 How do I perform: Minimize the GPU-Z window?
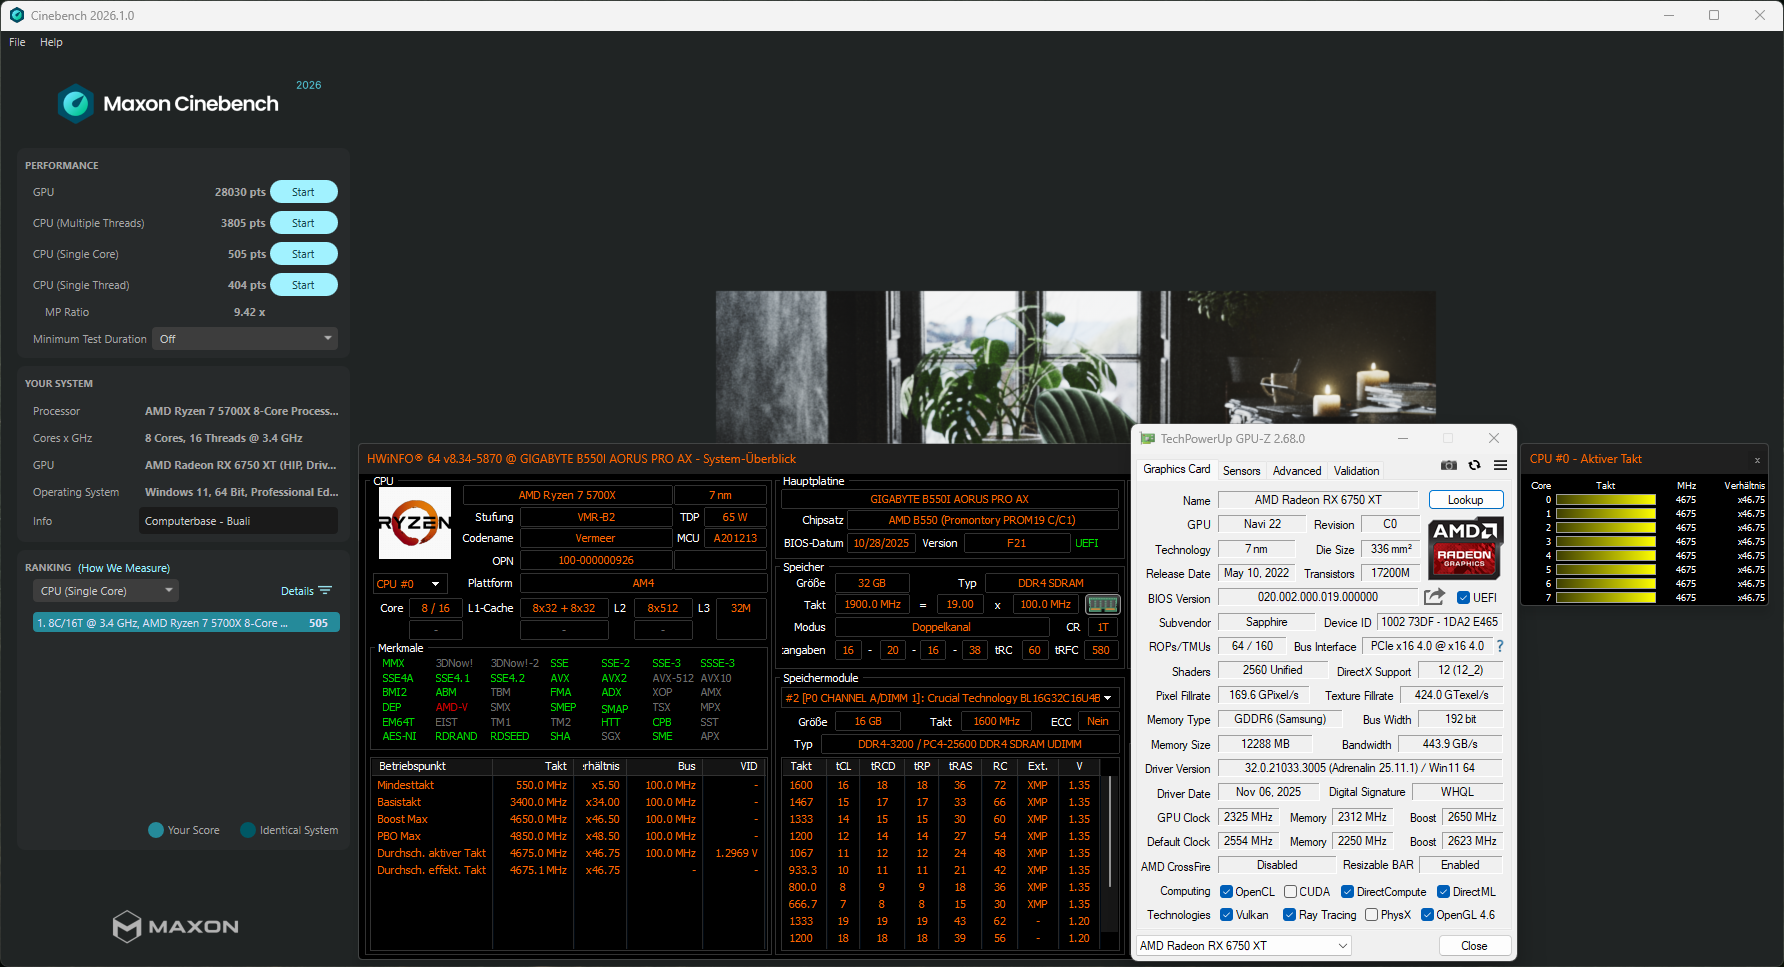click(x=1403, y=438)
